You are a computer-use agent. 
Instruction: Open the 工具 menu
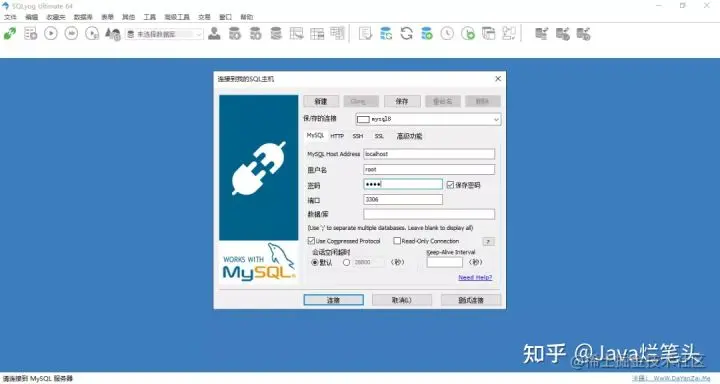click(150, 17)
